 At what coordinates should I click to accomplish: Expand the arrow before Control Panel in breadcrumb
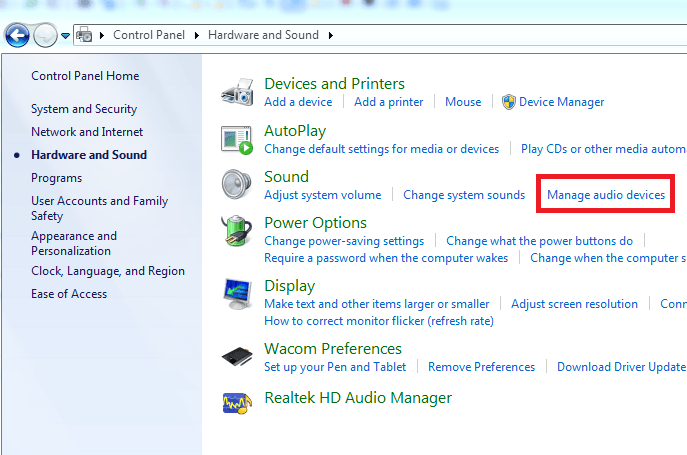[x=102, y=36]
